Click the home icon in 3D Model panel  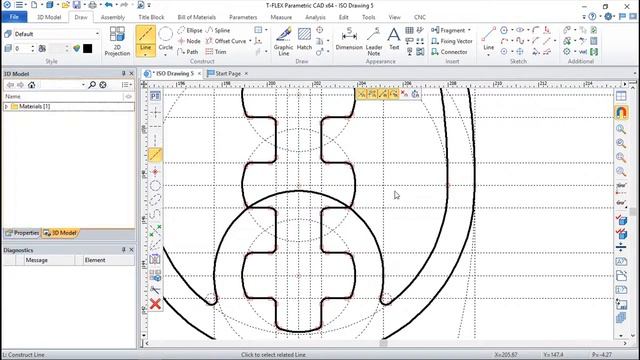point(31,84)
